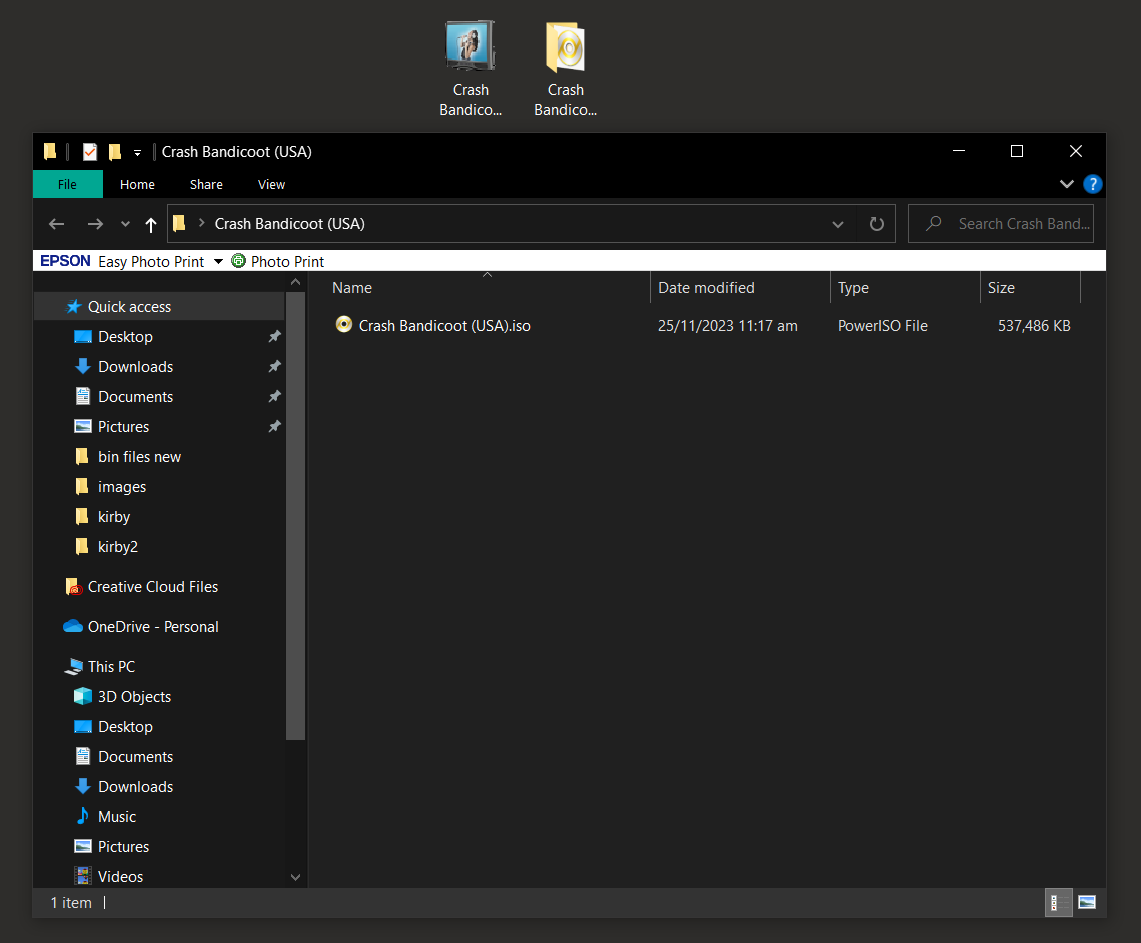
Task: Sort files by the Date modified column
Action: pos(706,287)
